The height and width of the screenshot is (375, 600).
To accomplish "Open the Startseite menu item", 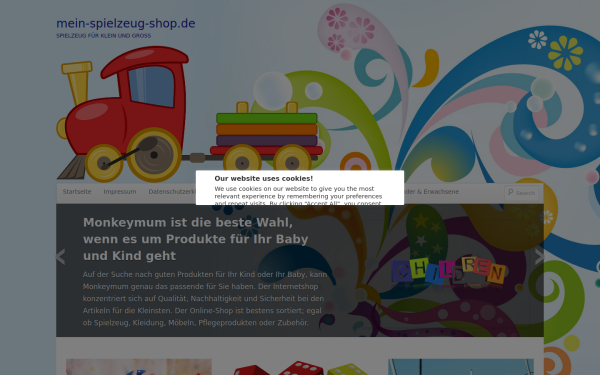I will [77, 192].
